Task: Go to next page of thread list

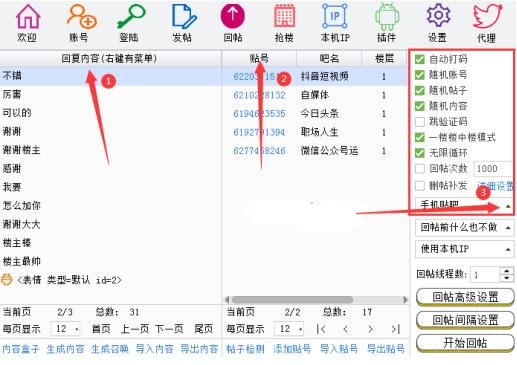Action: [x=370, y=329]
